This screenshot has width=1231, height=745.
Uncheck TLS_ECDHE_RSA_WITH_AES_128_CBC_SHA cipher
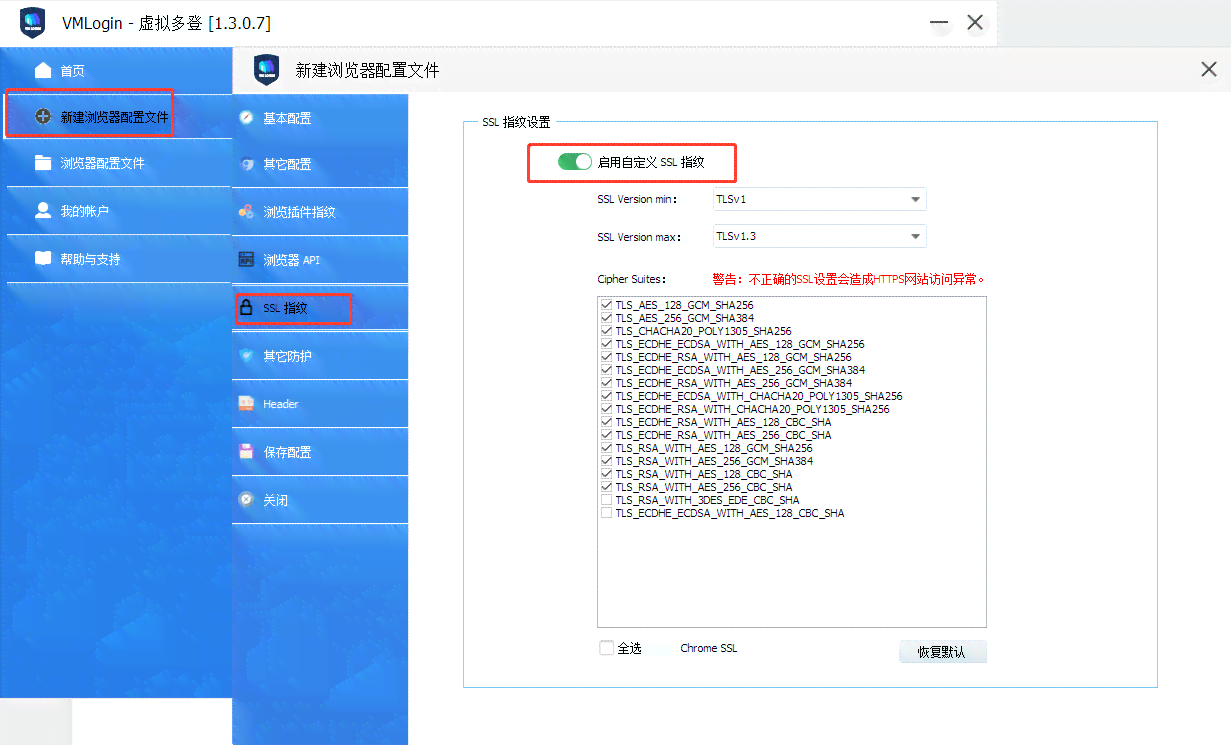pos(606,421)
